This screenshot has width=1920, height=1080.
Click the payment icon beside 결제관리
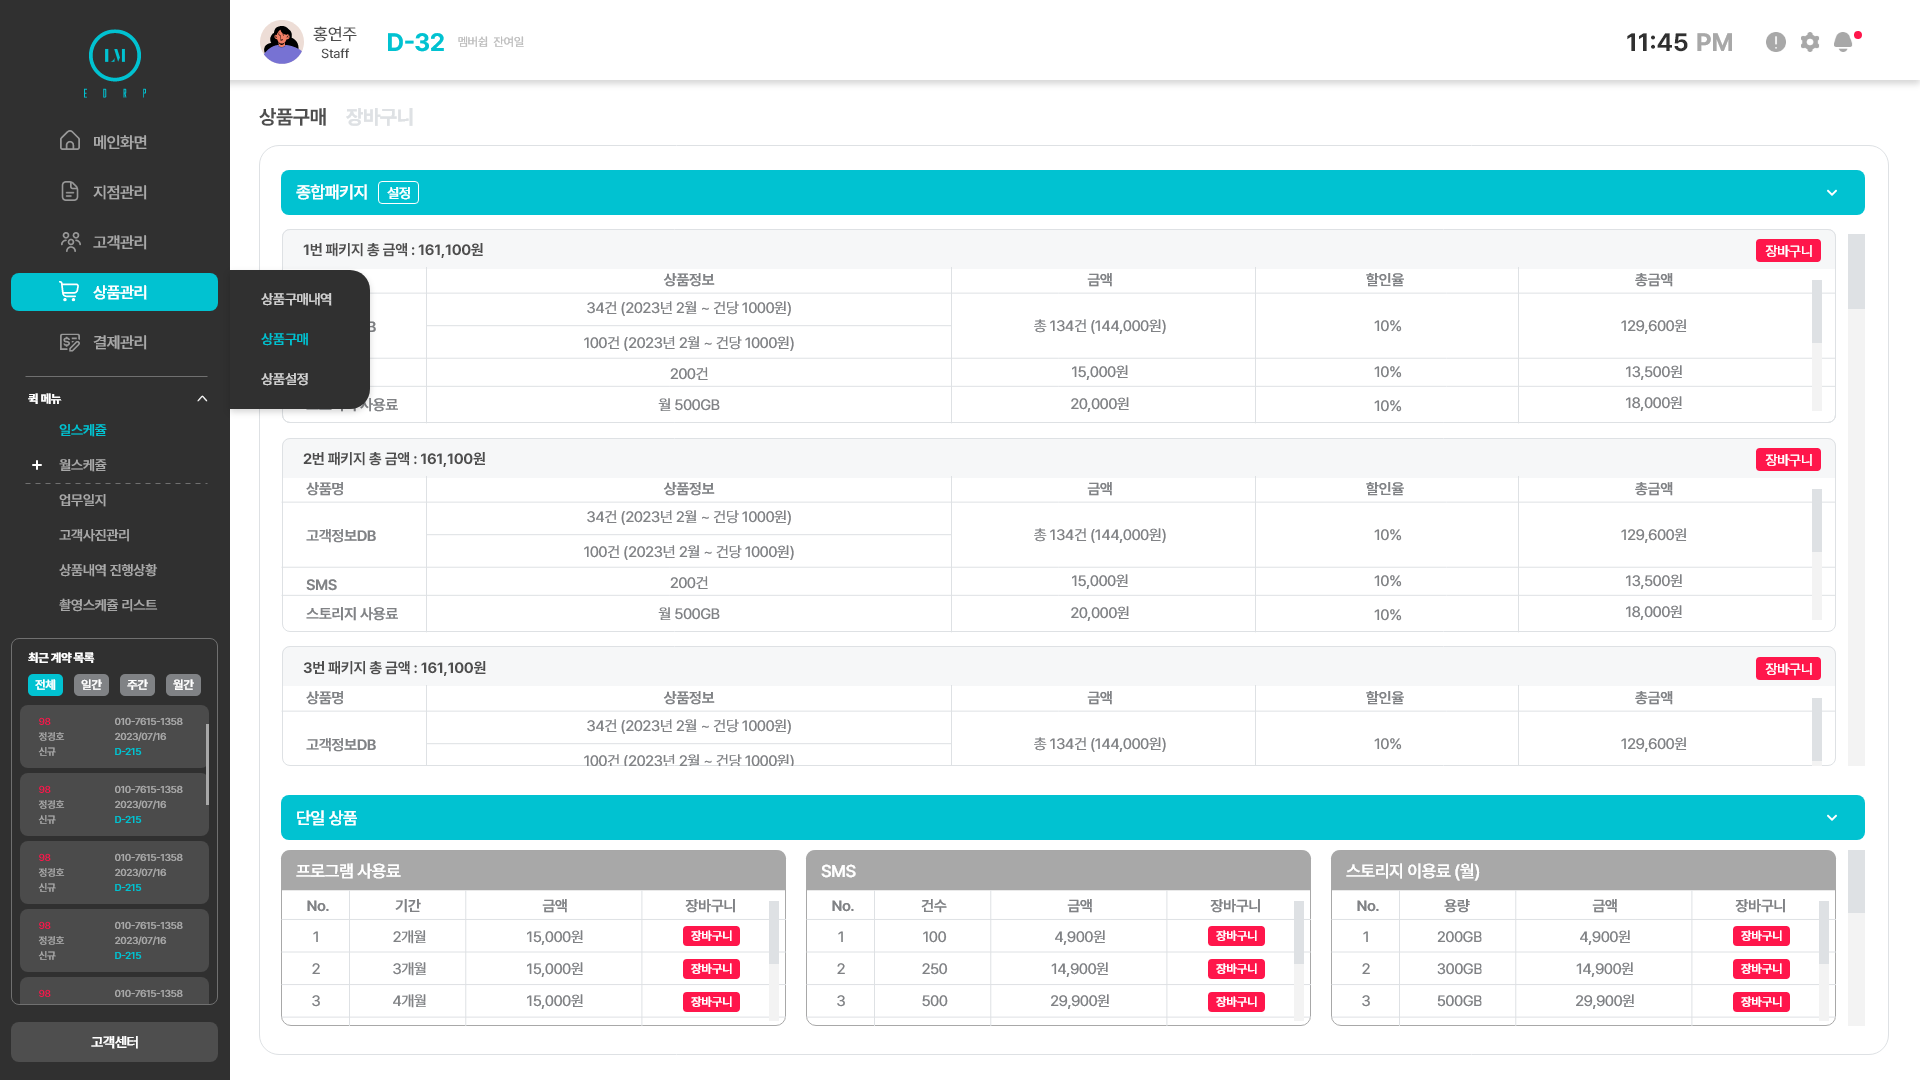tap(70, 342)
